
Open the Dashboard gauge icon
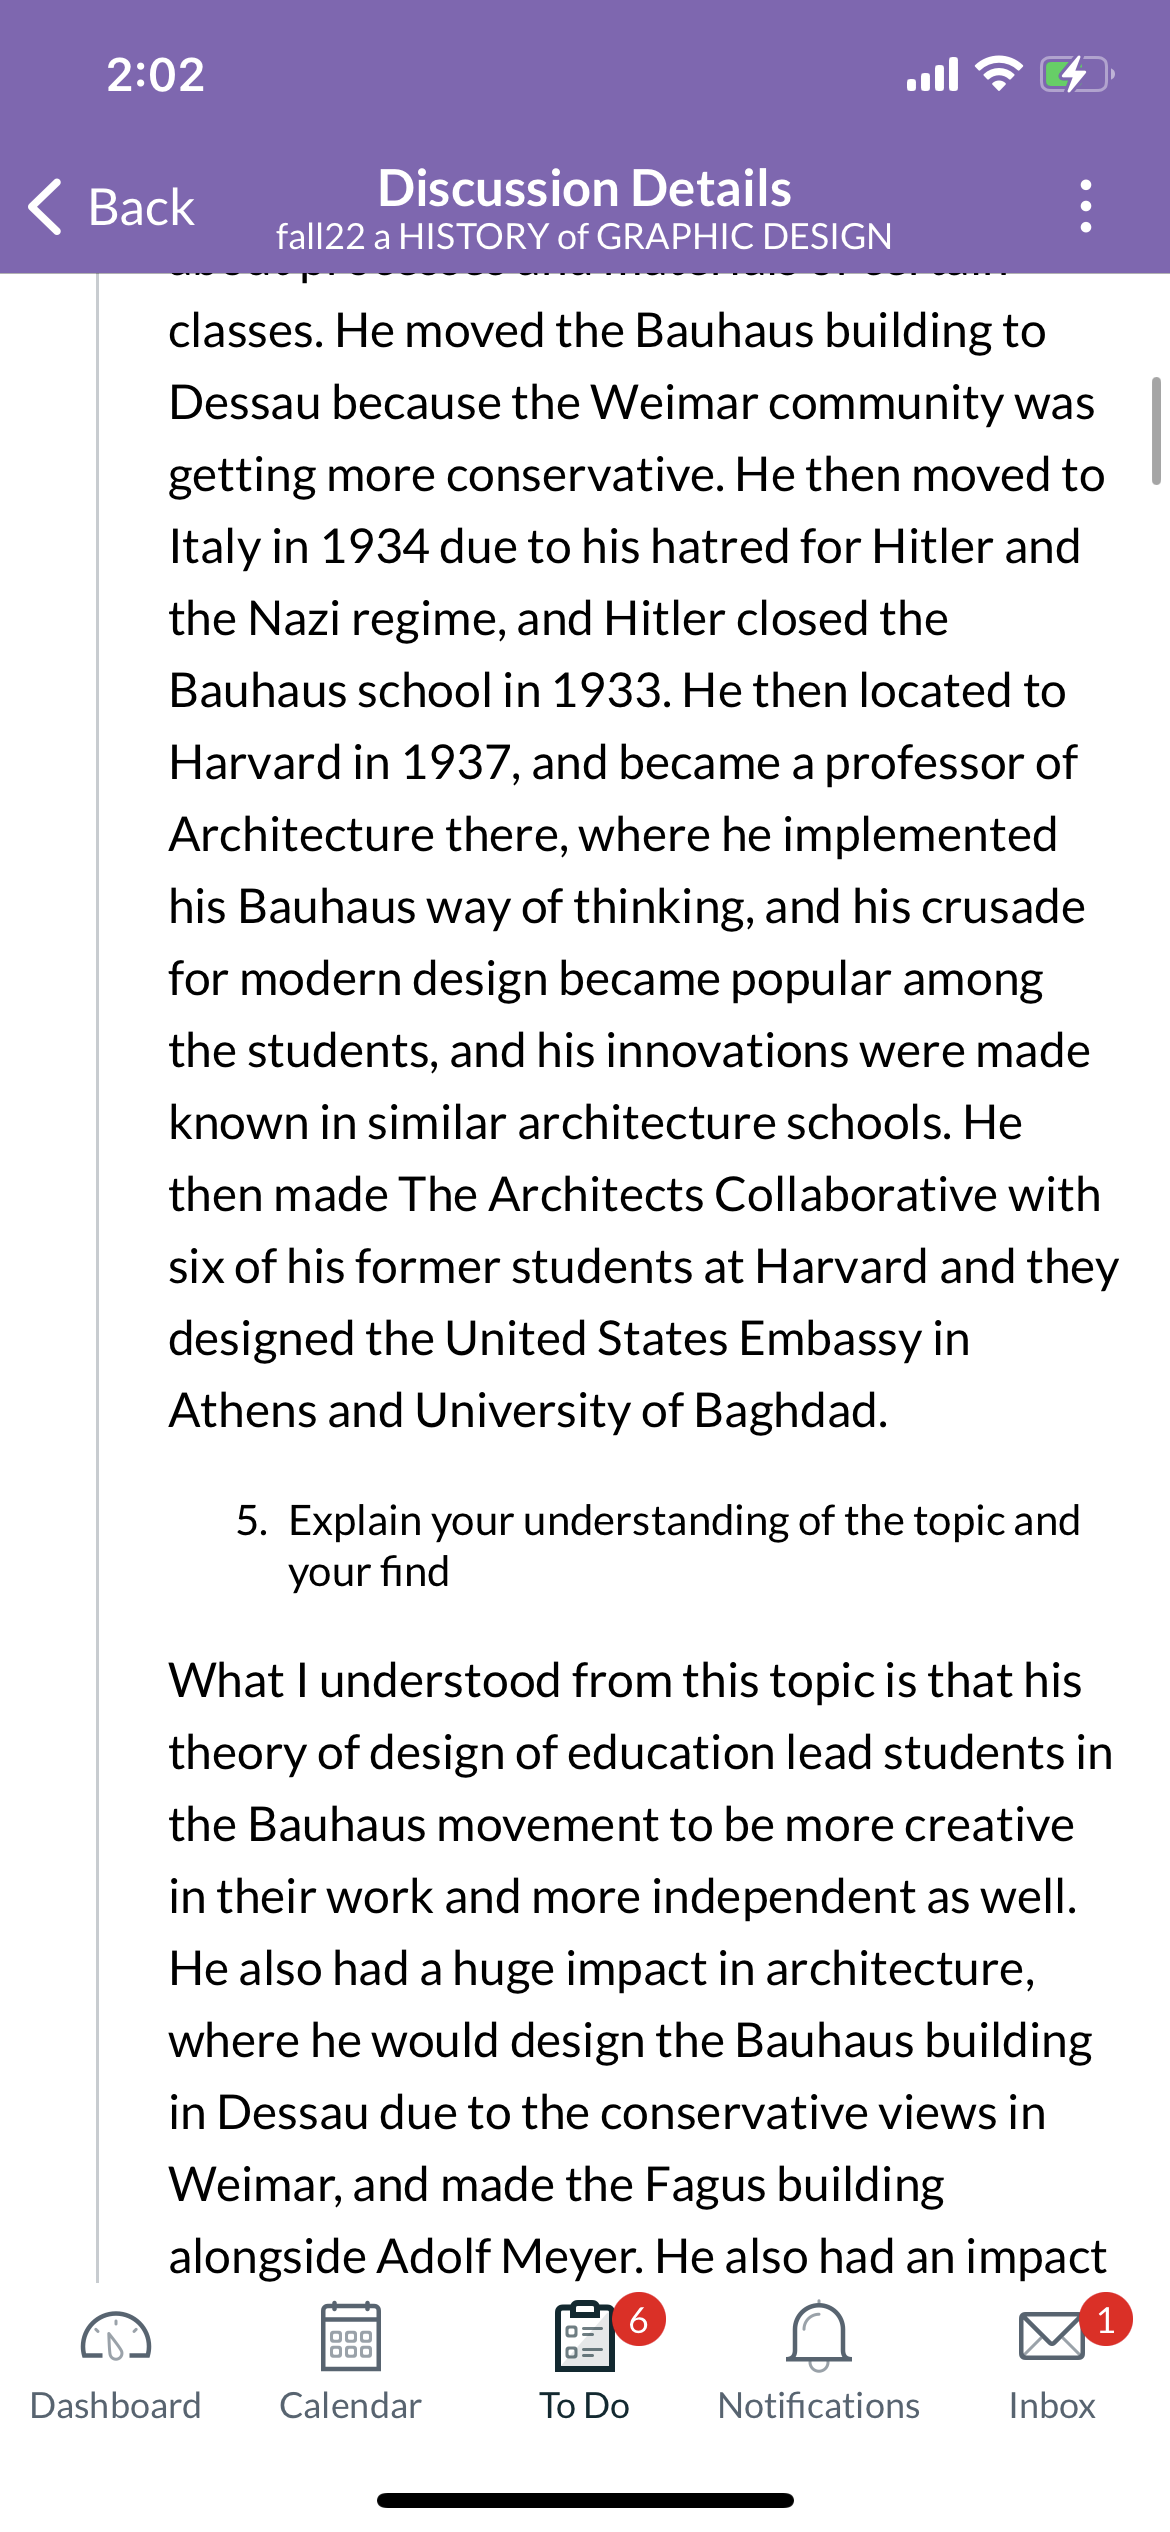coord(116,2338)
